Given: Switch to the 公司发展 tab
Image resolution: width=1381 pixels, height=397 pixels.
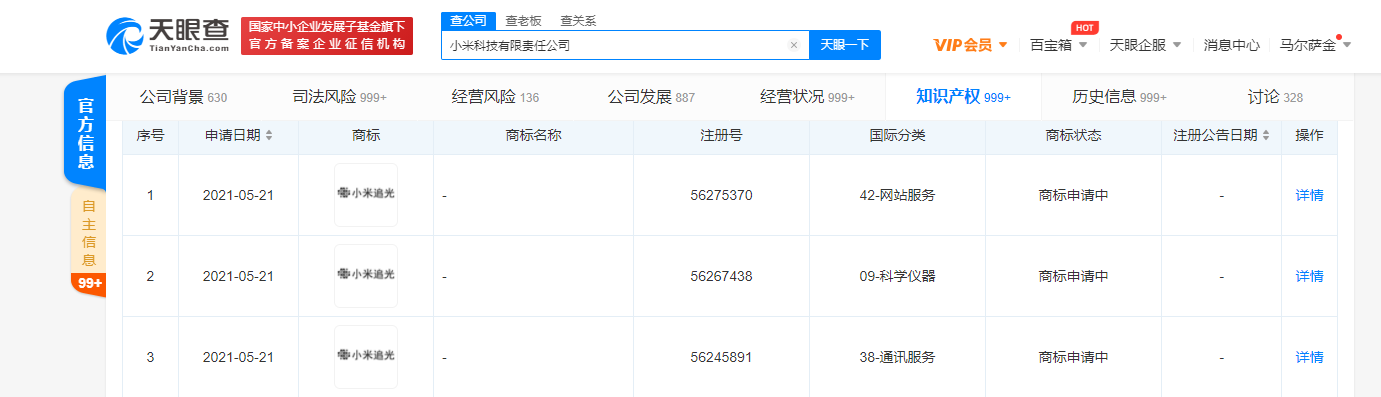Looking at the screenshot, I should click(x=651, y=97).
